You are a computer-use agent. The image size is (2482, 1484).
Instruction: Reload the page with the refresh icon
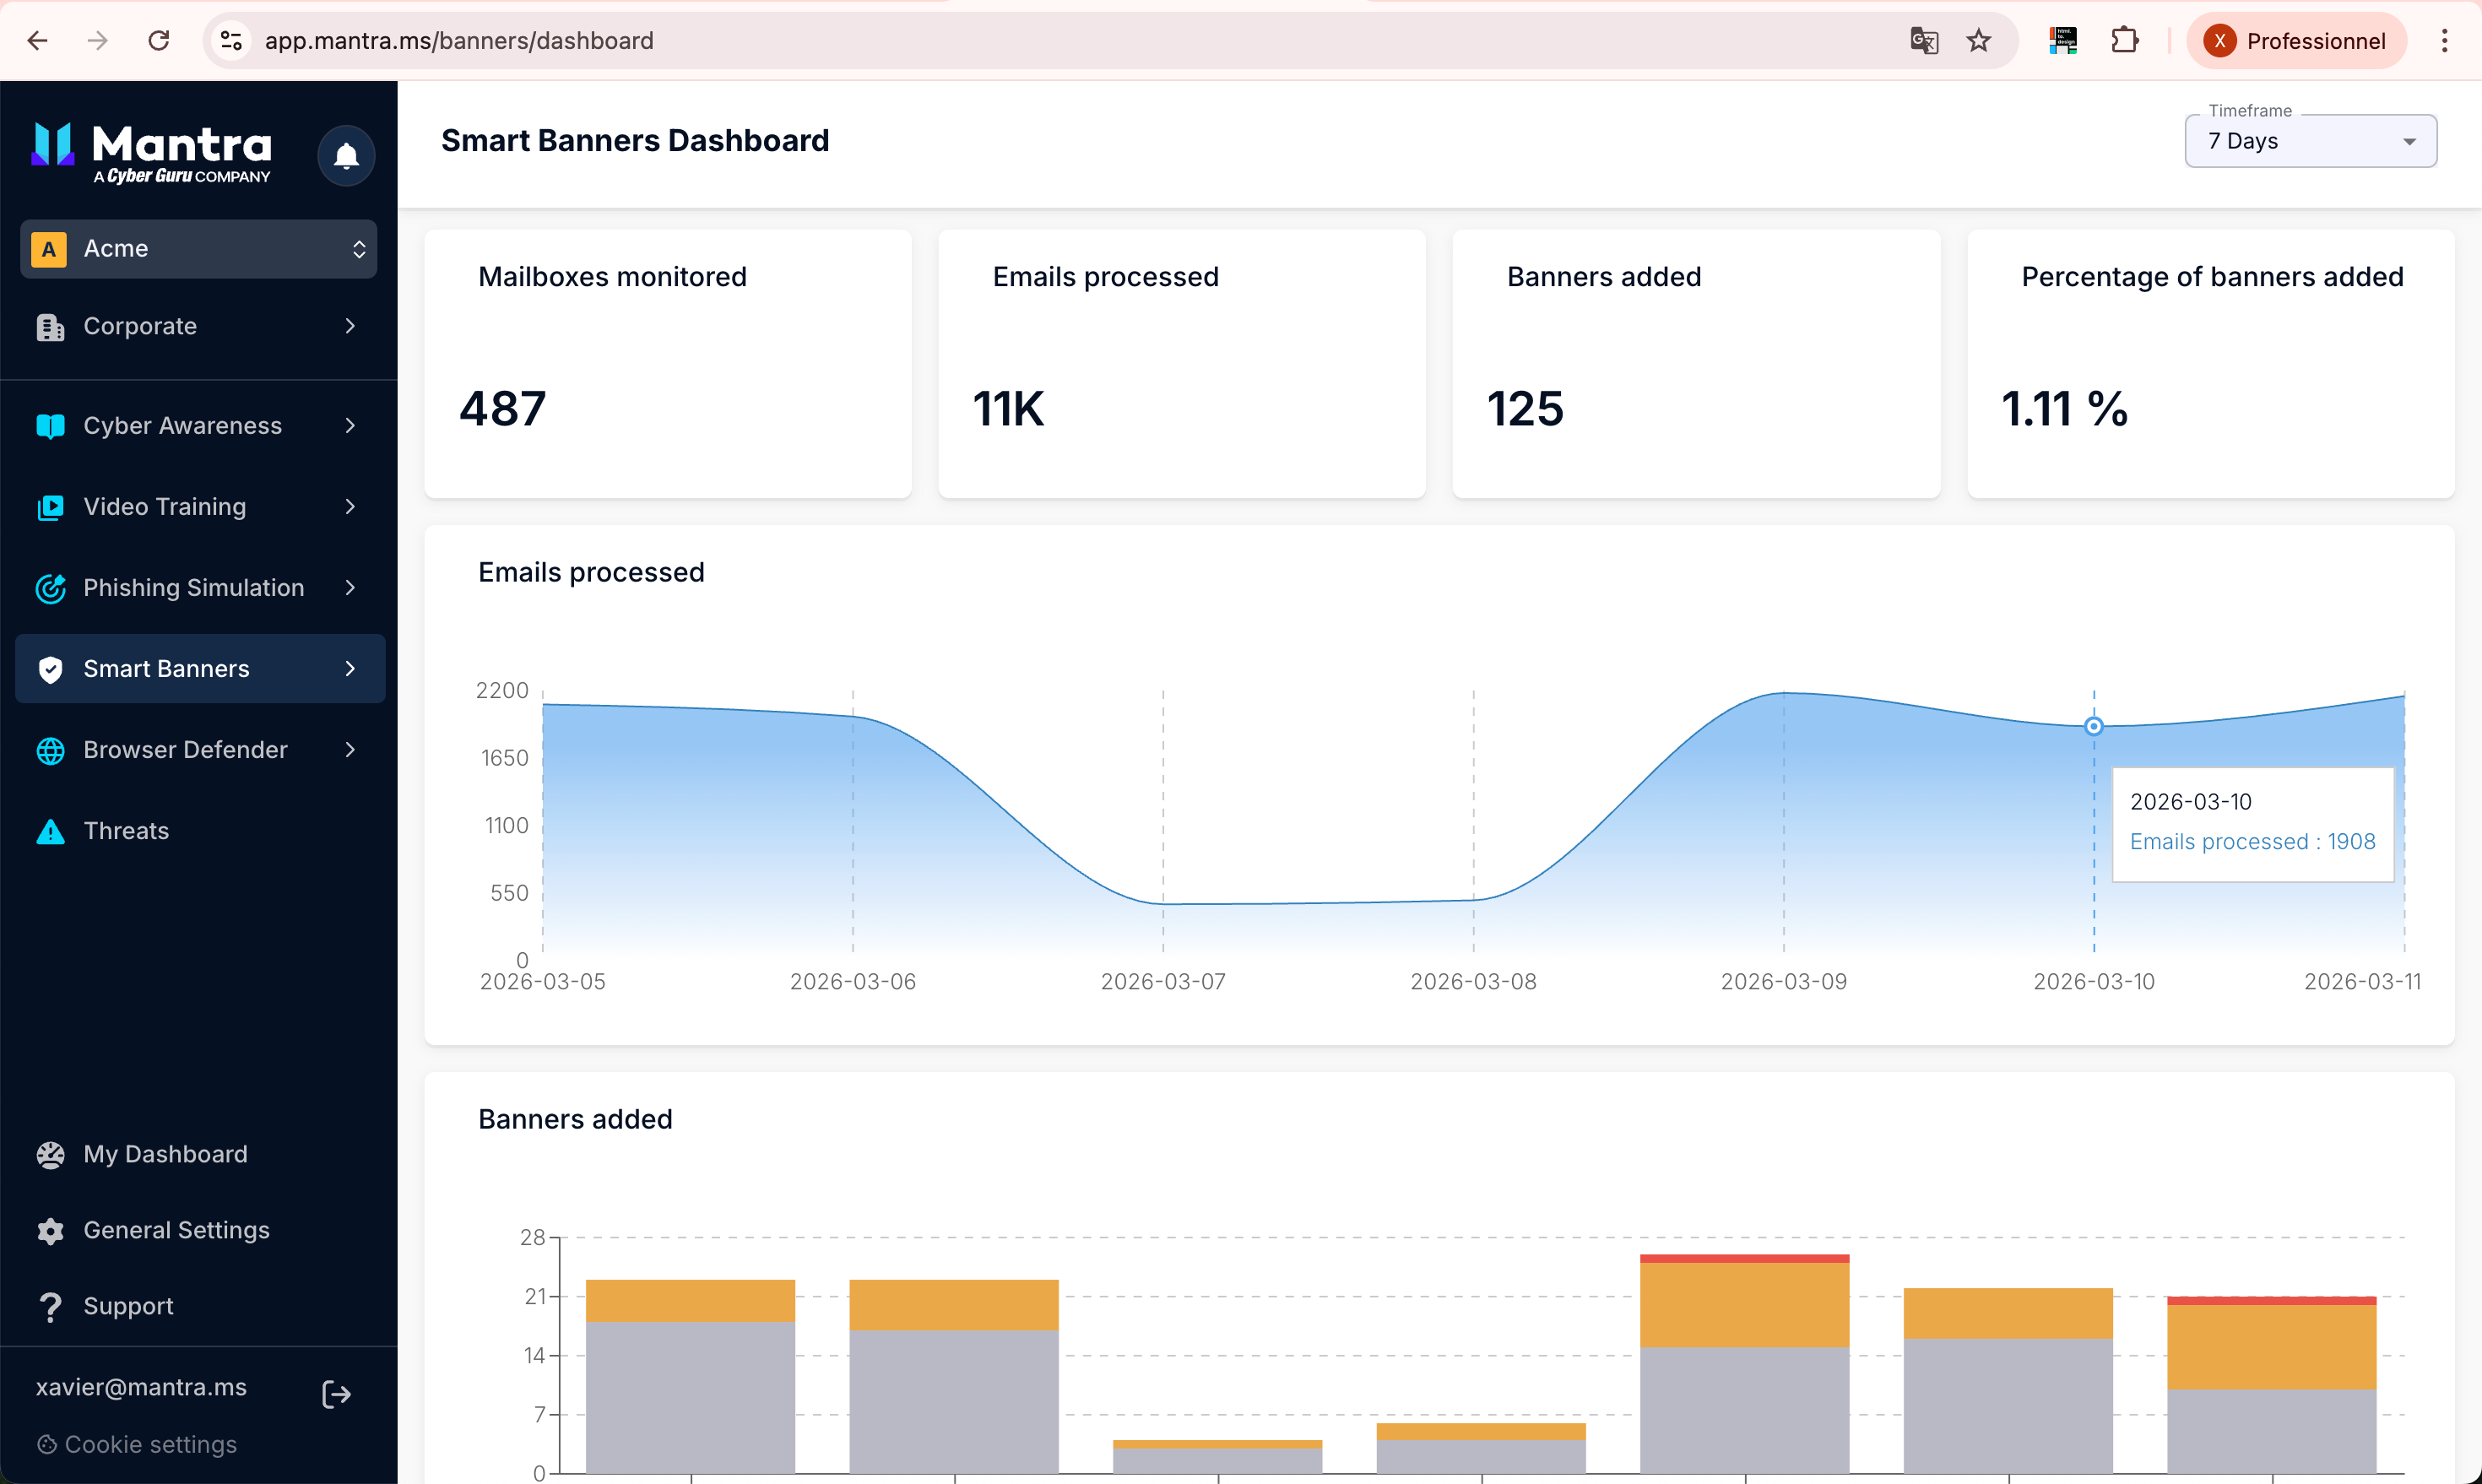(158, 41)
